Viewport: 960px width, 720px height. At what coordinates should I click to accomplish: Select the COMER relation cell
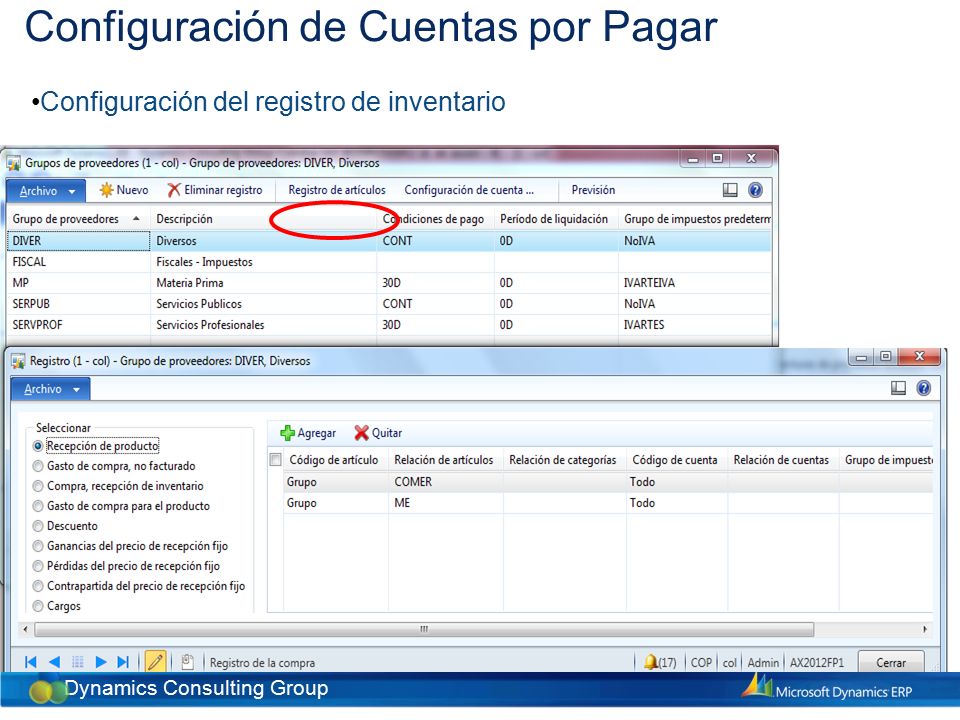click(x=446, y=482)
